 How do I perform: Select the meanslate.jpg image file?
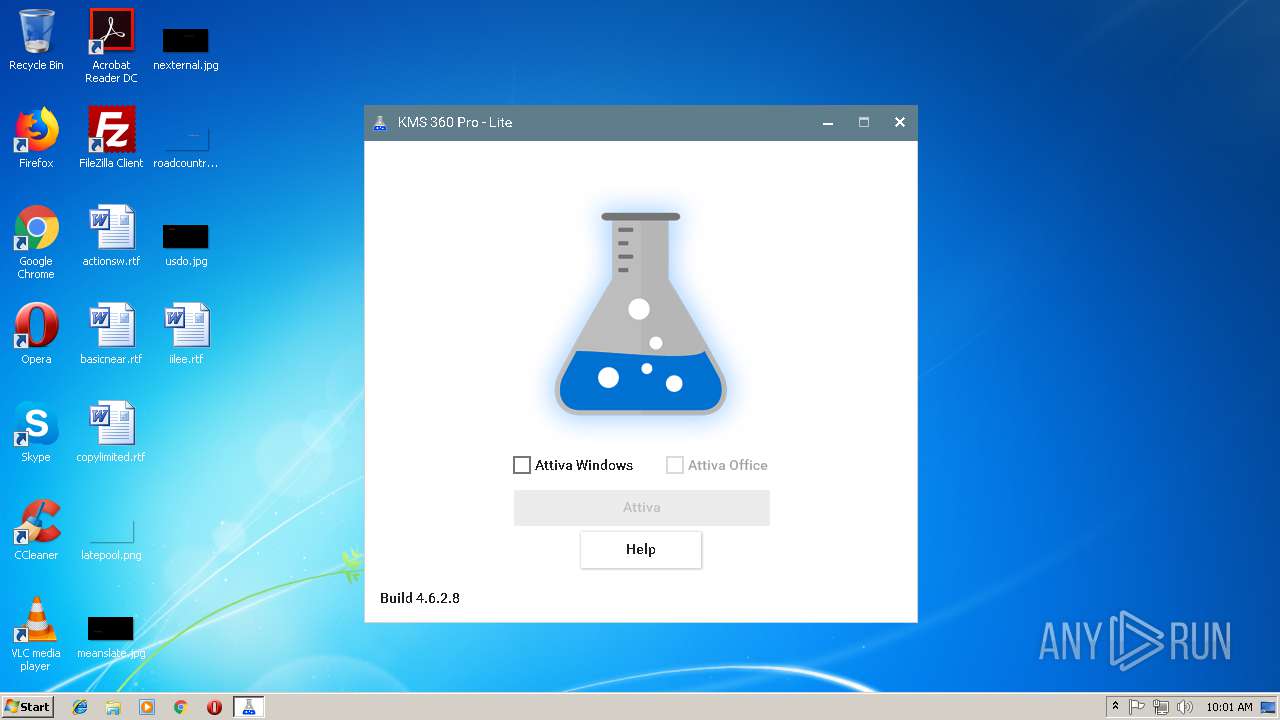[111, 636]
